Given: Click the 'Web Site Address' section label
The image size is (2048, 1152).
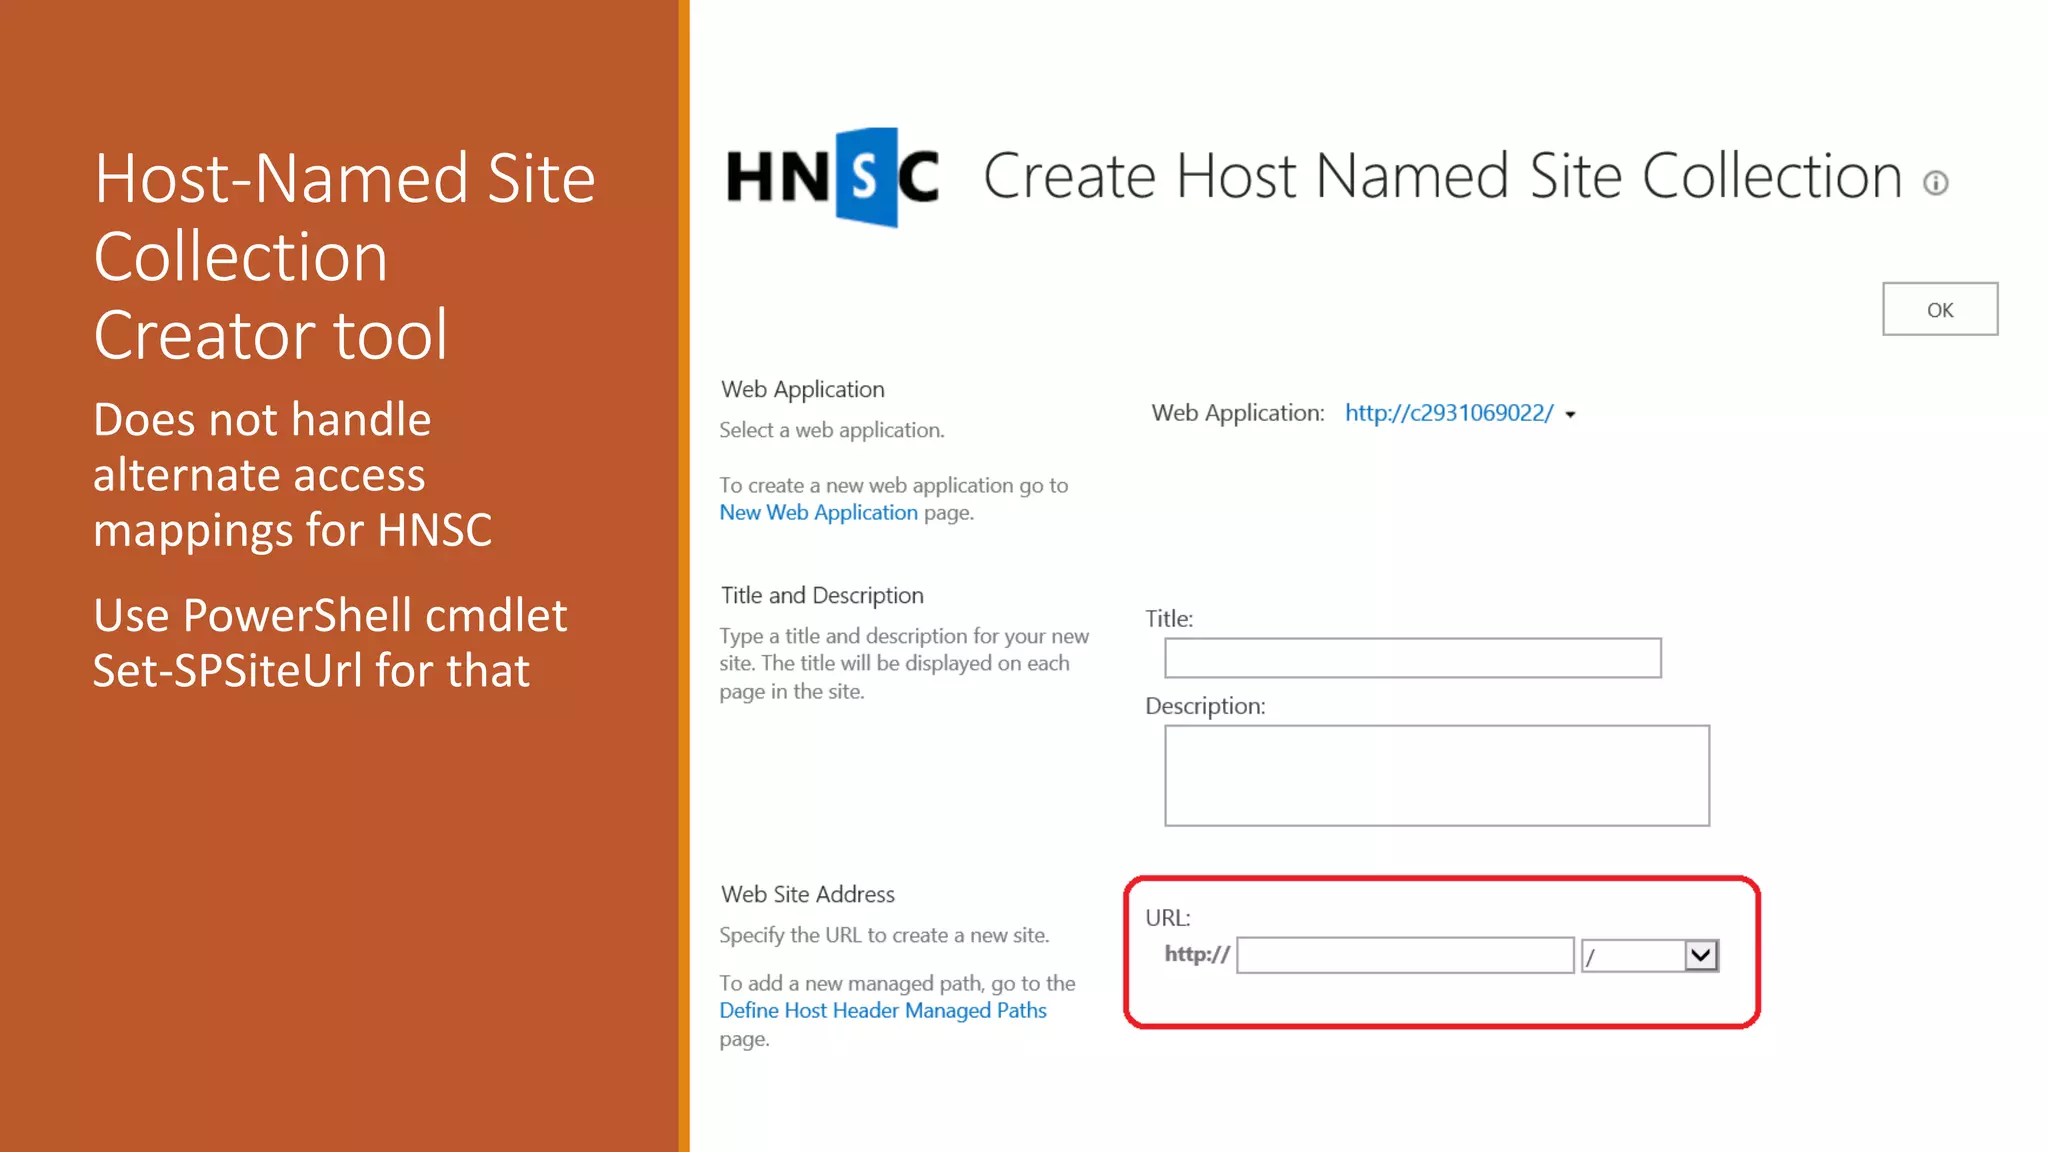Looking at the screenshot, I should 808,894.
